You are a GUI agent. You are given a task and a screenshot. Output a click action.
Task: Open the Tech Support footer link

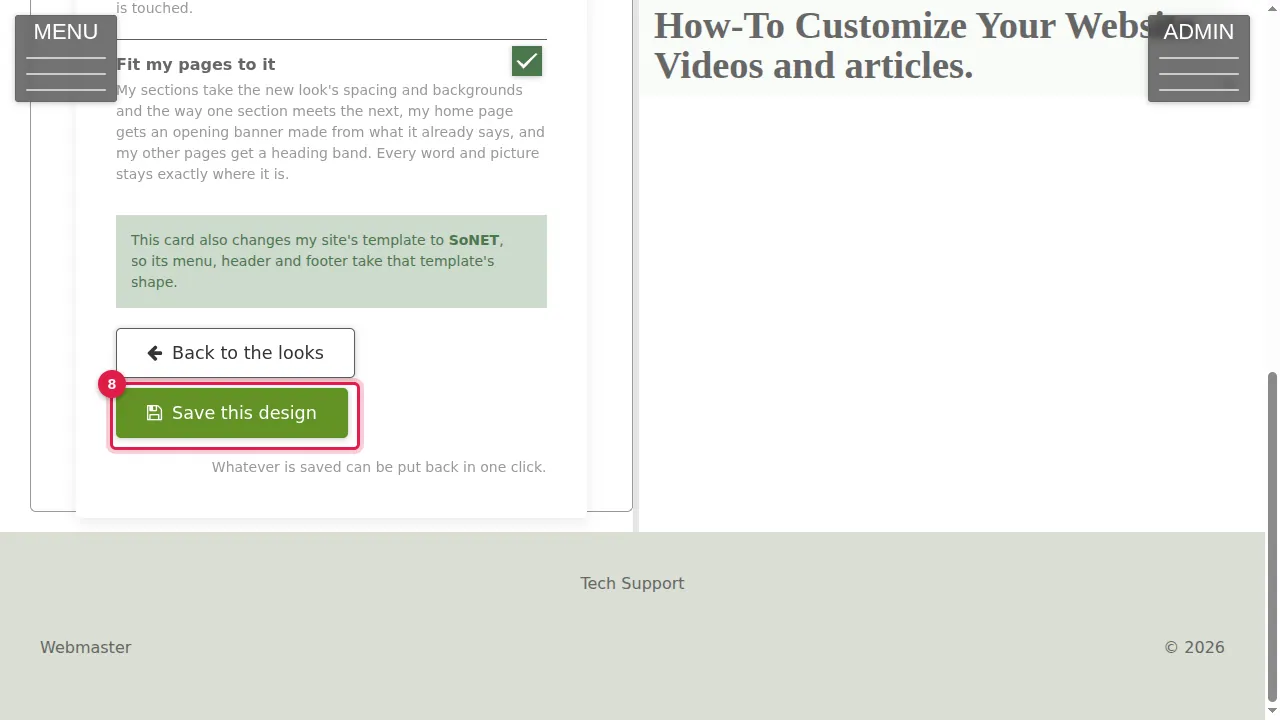click(632, 583)
